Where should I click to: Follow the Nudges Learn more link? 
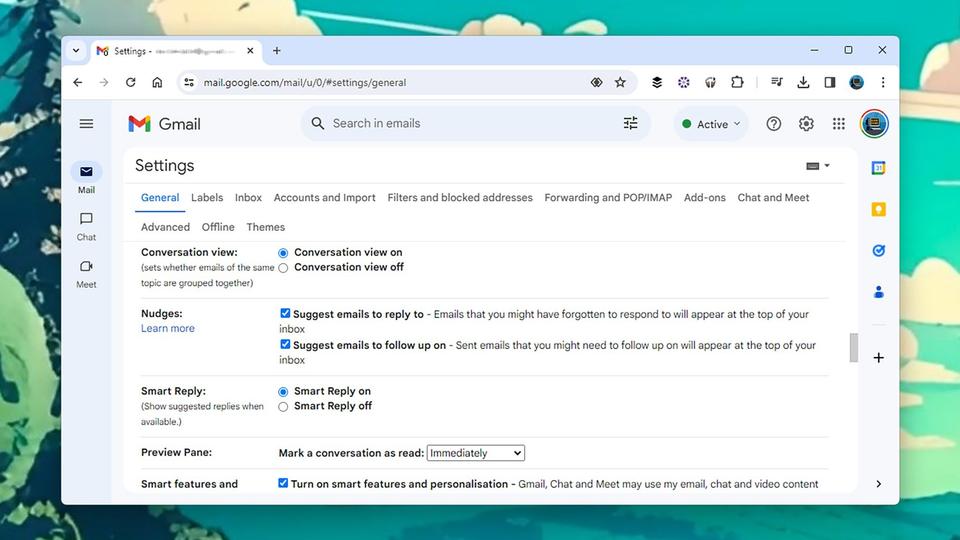click(x=168, y=328)
